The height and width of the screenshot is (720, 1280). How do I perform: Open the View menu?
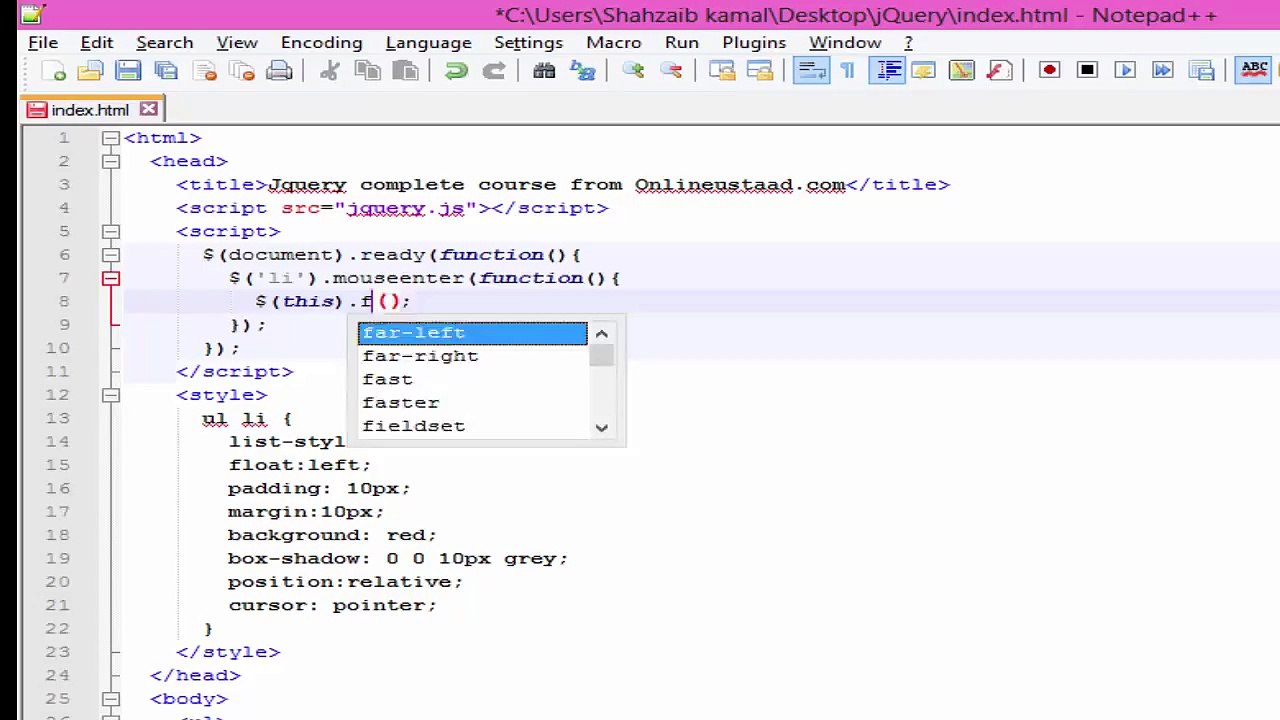tap(237, 42)
